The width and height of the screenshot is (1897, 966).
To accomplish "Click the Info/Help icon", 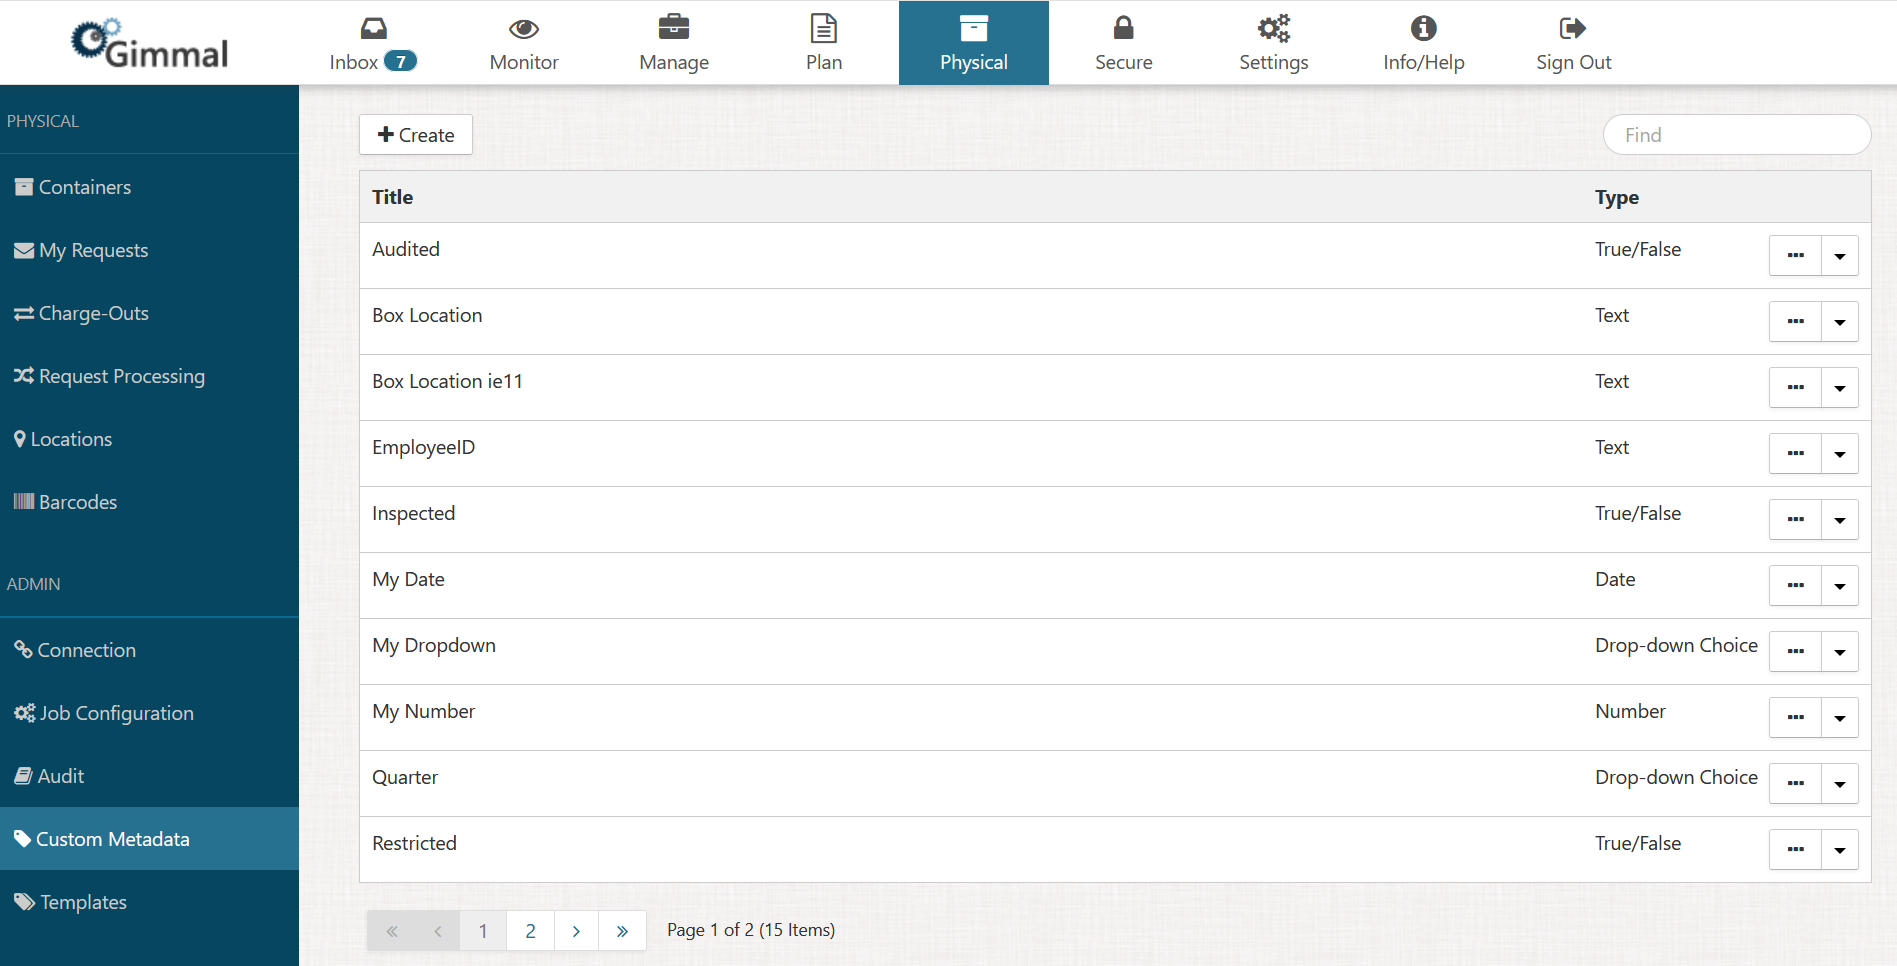I will coord(1423,28).
